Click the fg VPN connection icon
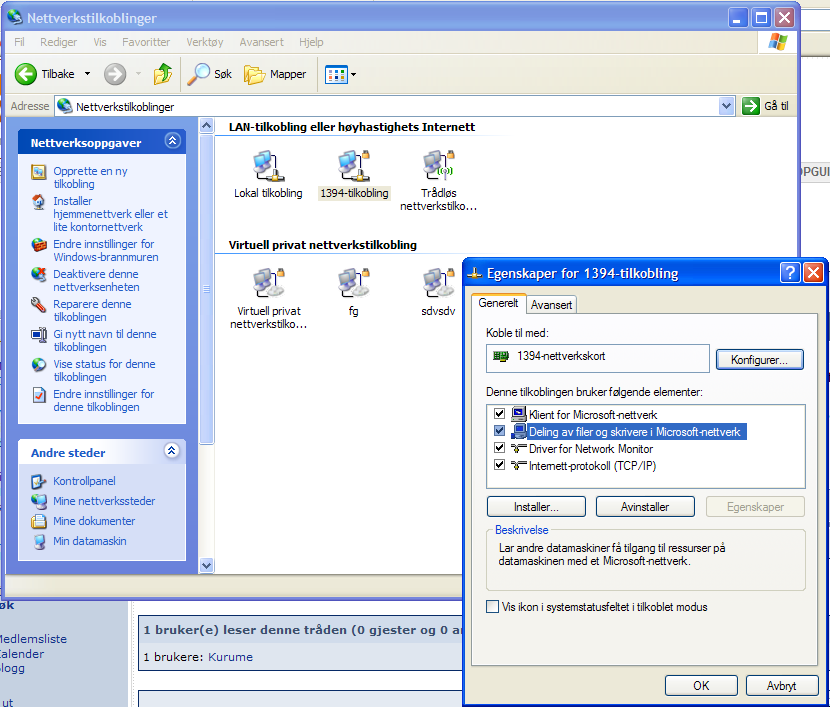The width and height of the screenshot is (830, 707). (353, 283)
